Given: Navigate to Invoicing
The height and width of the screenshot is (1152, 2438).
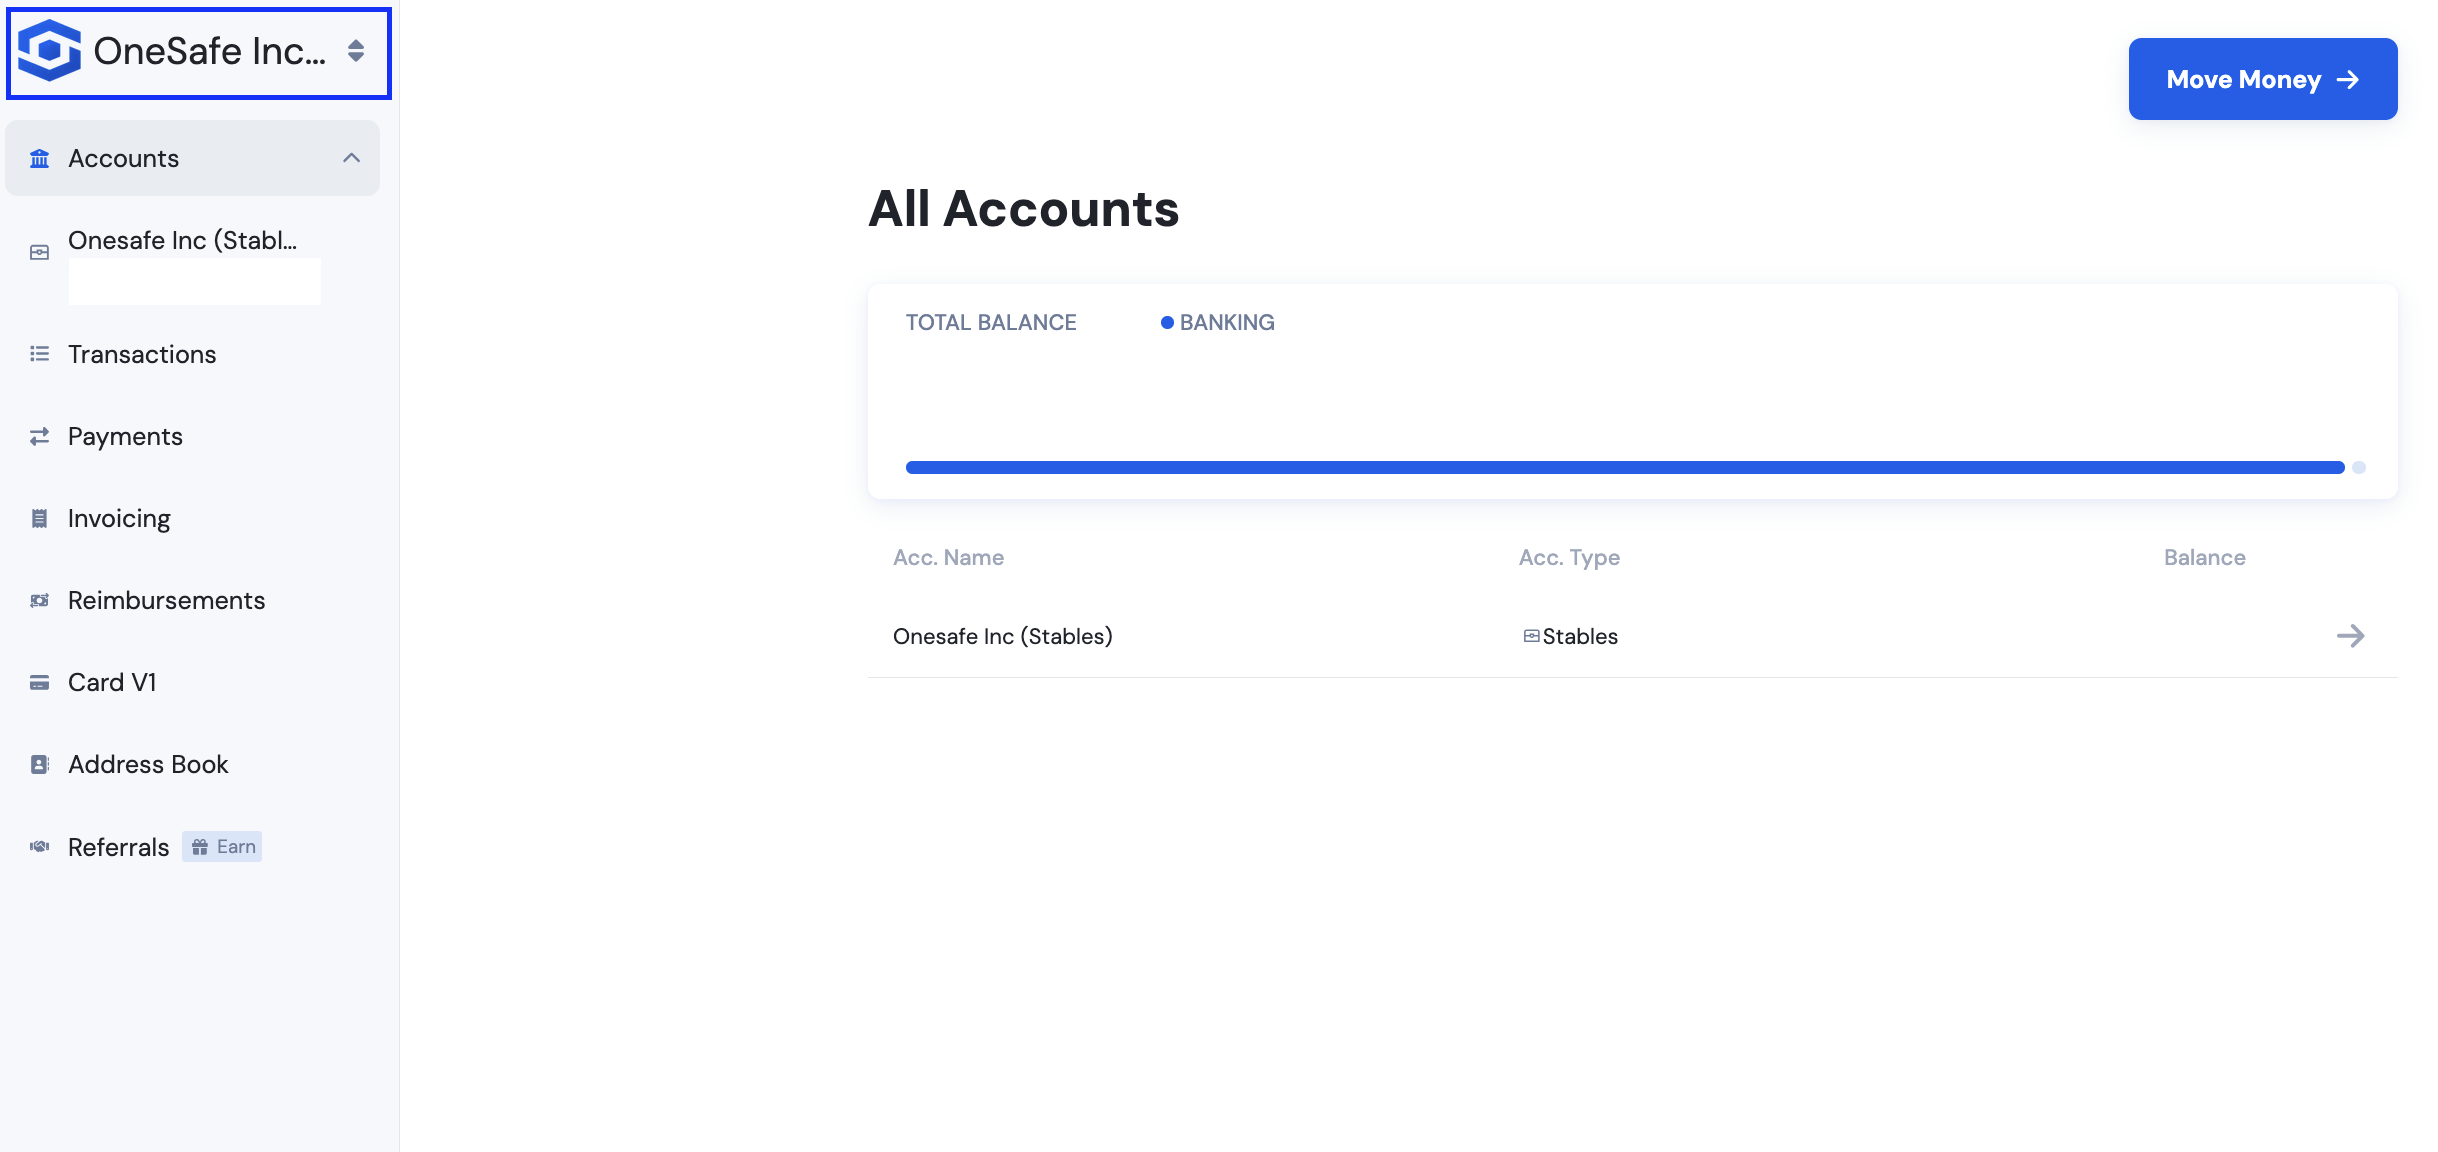Looking at the screenshot, I should [119, 519].
